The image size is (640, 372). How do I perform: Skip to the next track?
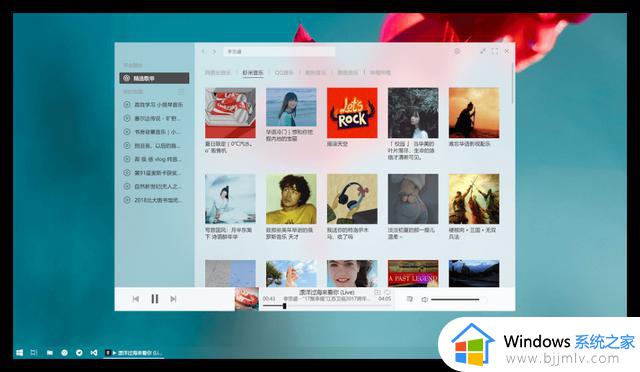pyautogui.click(x=173, y=299)
